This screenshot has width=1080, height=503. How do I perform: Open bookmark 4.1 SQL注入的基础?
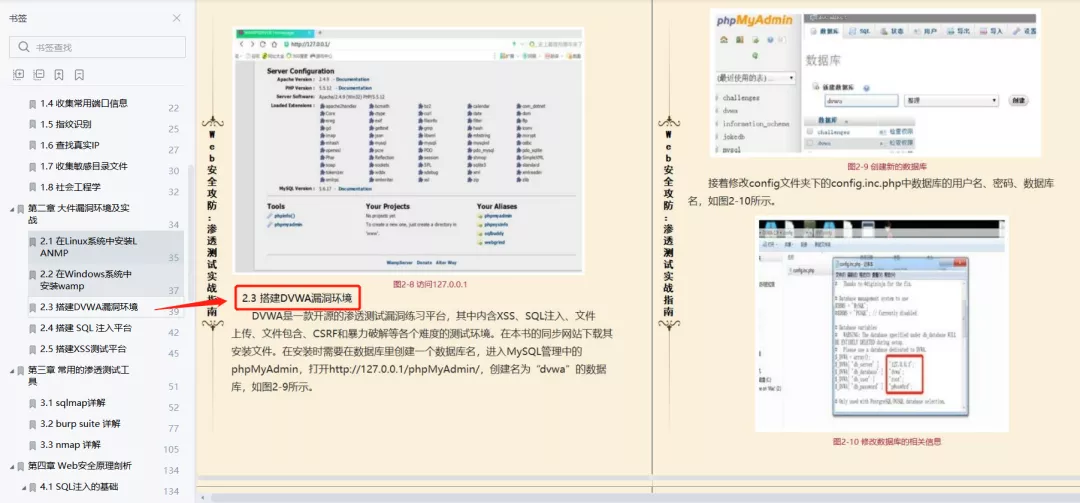(79, 486)
